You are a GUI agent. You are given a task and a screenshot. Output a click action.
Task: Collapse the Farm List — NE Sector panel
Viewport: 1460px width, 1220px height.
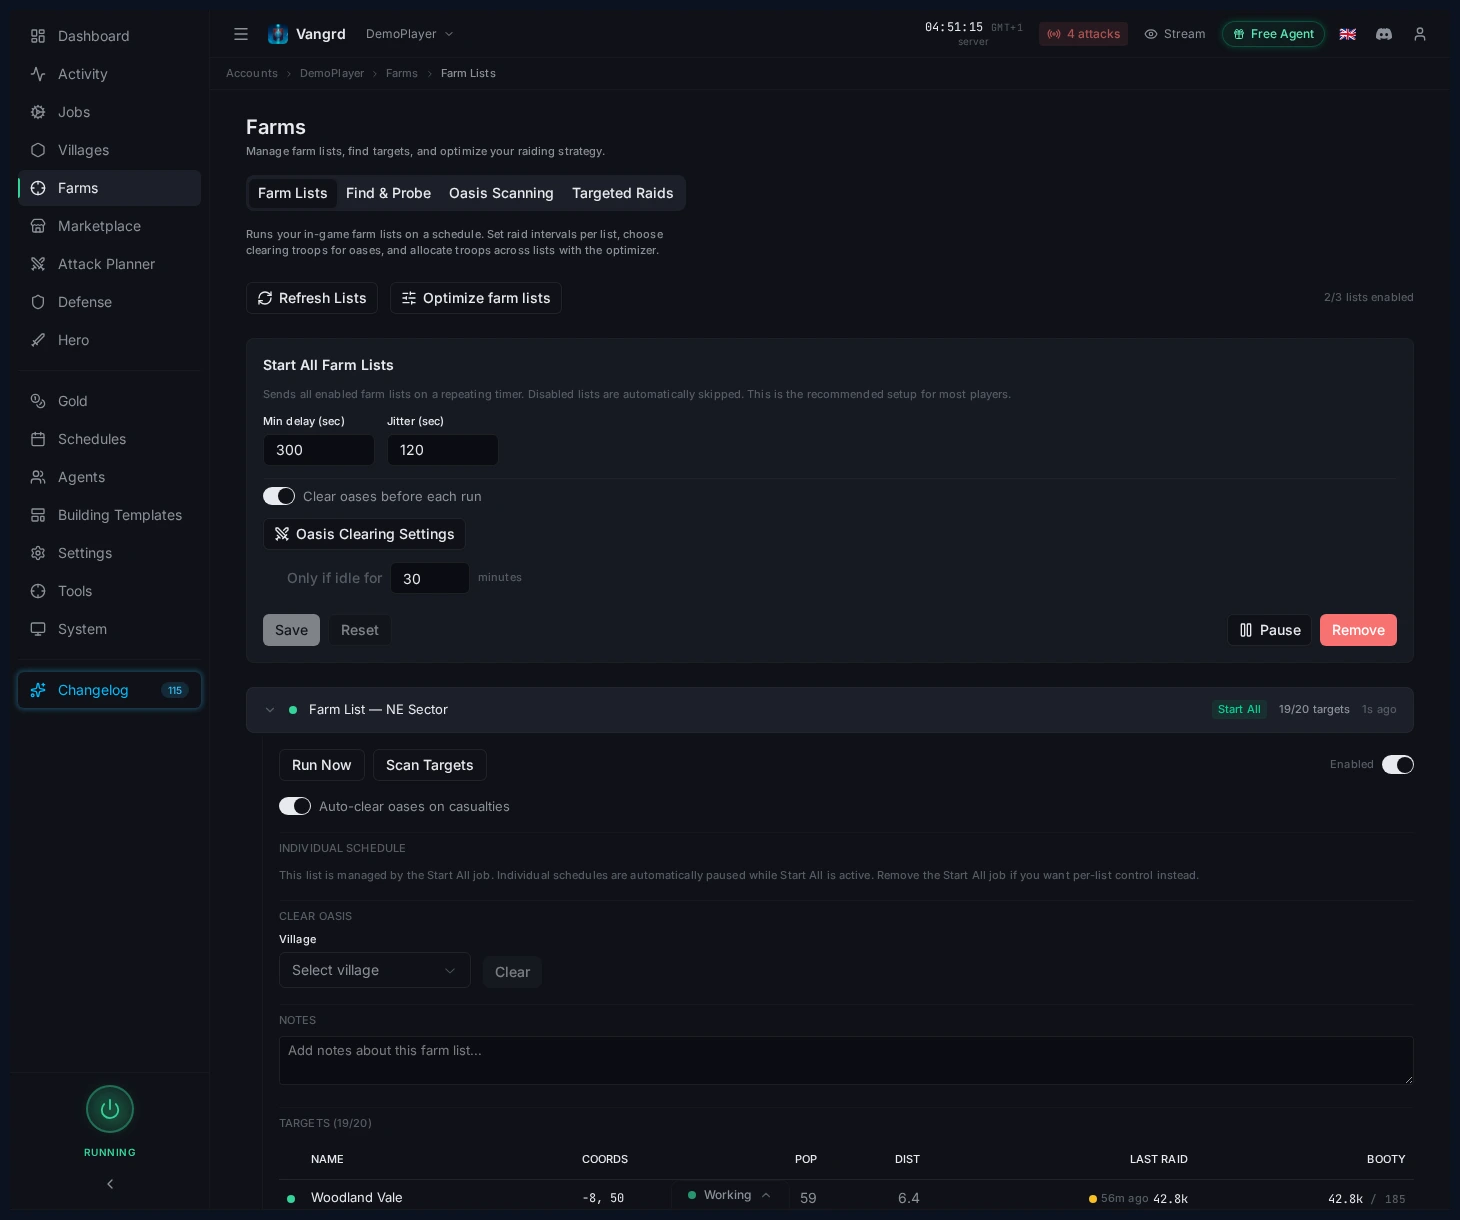270,710
